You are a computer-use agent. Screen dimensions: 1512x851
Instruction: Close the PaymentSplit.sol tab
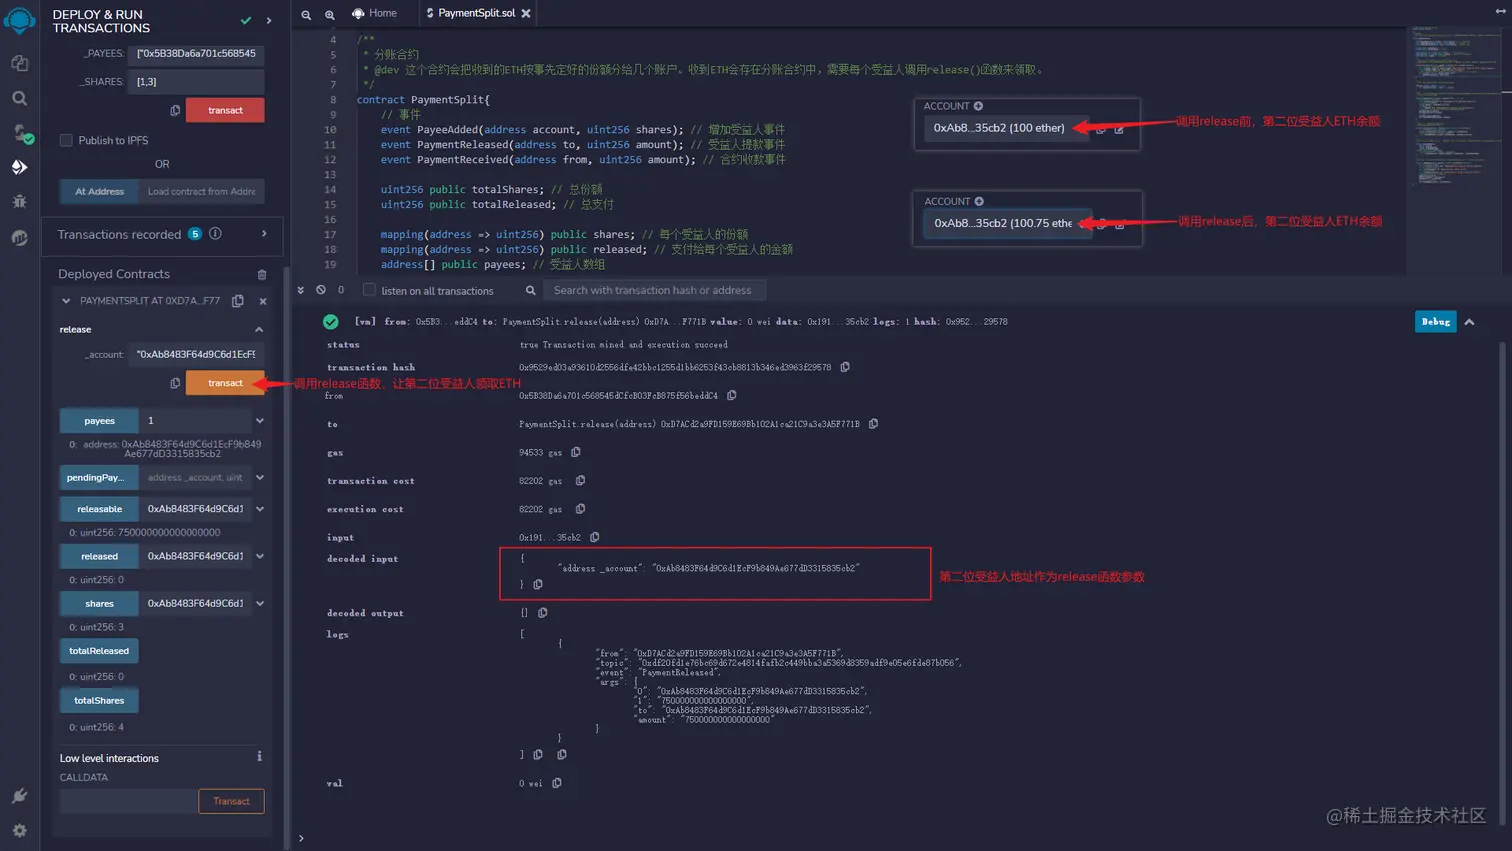tap(526, 13)
